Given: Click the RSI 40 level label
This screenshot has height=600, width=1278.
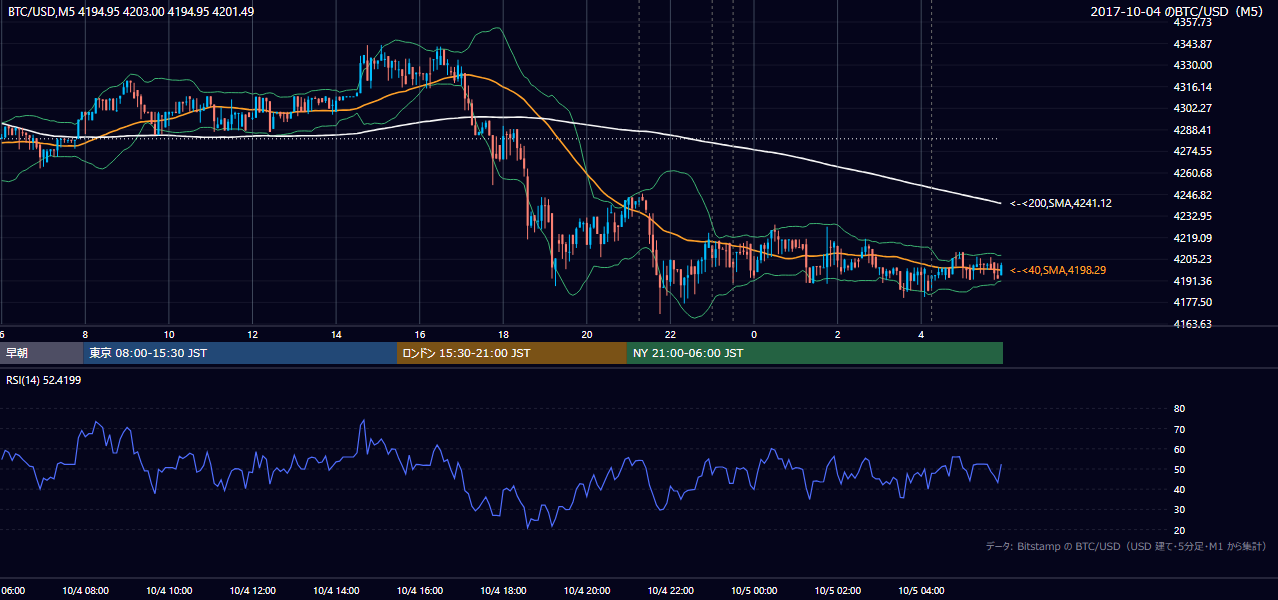Looking at the screenshot, I should click(1179, 489).
